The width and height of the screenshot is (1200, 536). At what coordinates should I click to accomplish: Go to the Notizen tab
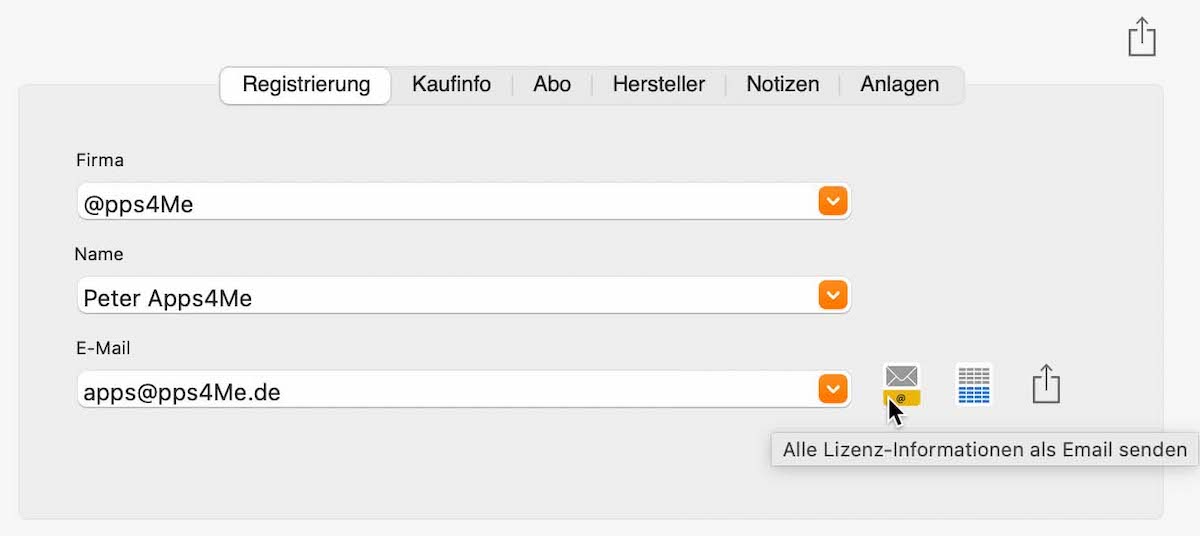pos(783,85)
